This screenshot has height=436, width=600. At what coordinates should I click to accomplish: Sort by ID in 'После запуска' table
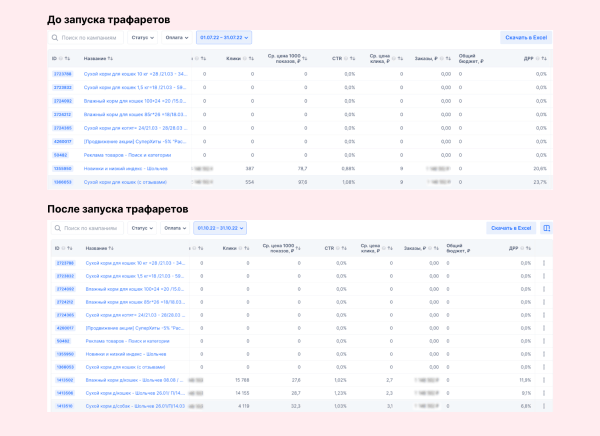[70, 248]
